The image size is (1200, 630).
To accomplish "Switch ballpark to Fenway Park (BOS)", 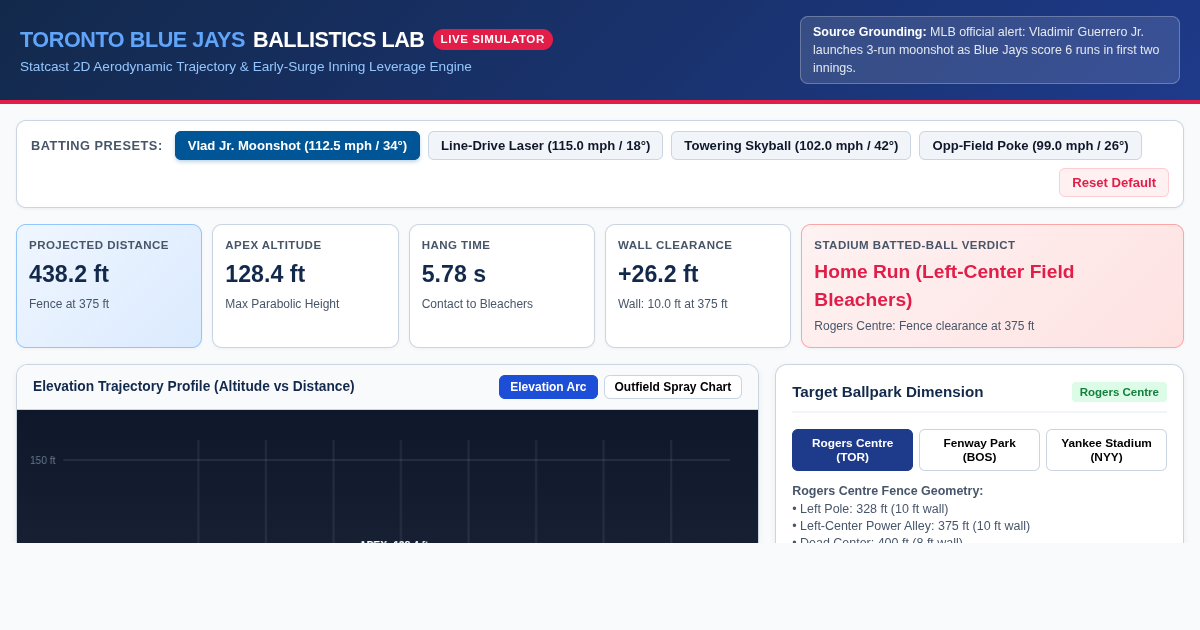I will [979, 450].
